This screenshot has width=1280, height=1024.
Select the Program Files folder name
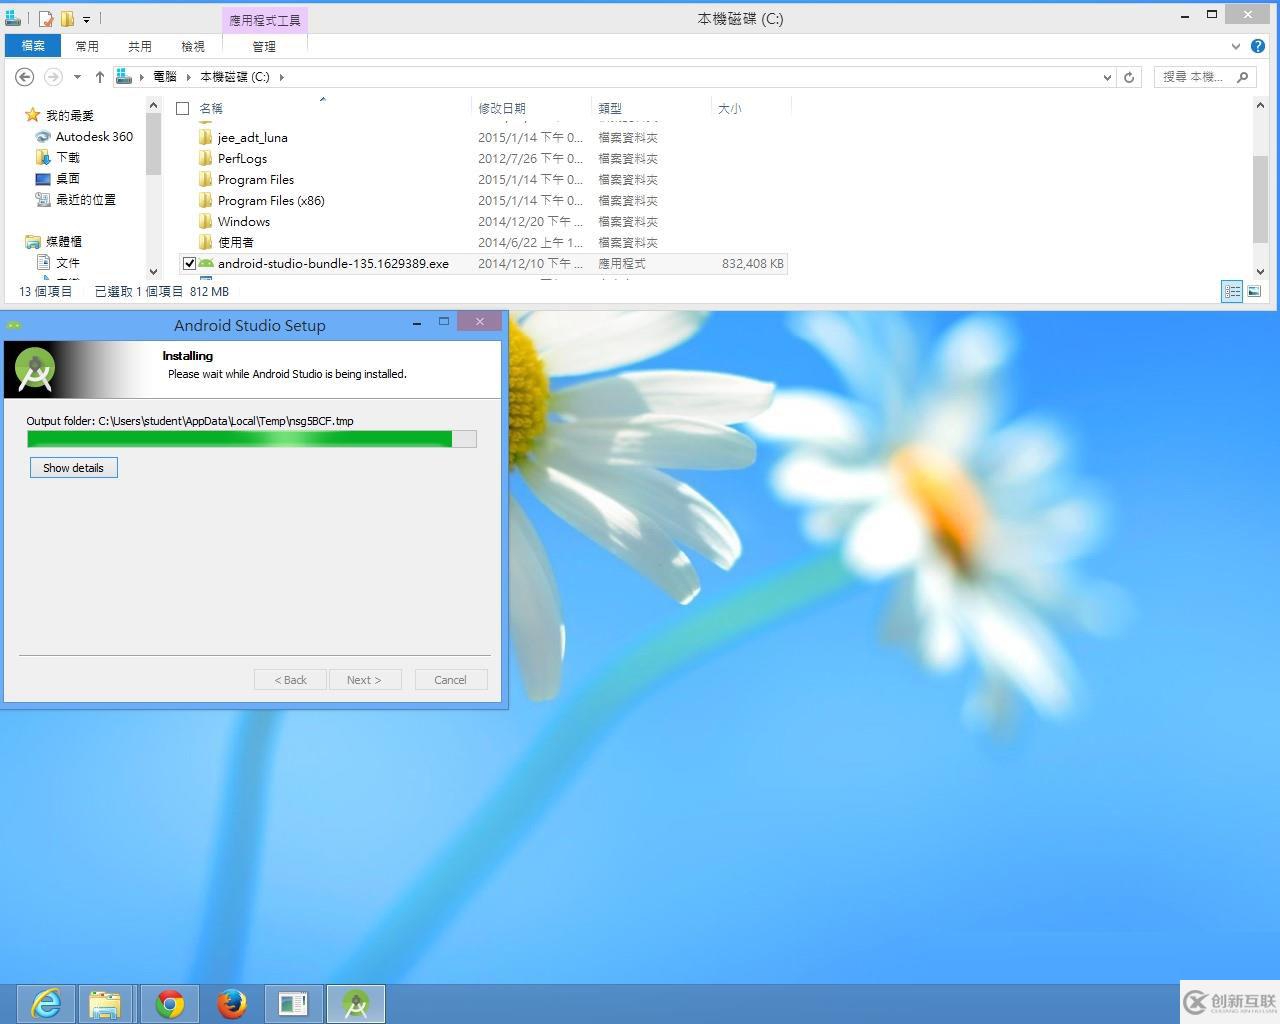[x=256, y=179]
